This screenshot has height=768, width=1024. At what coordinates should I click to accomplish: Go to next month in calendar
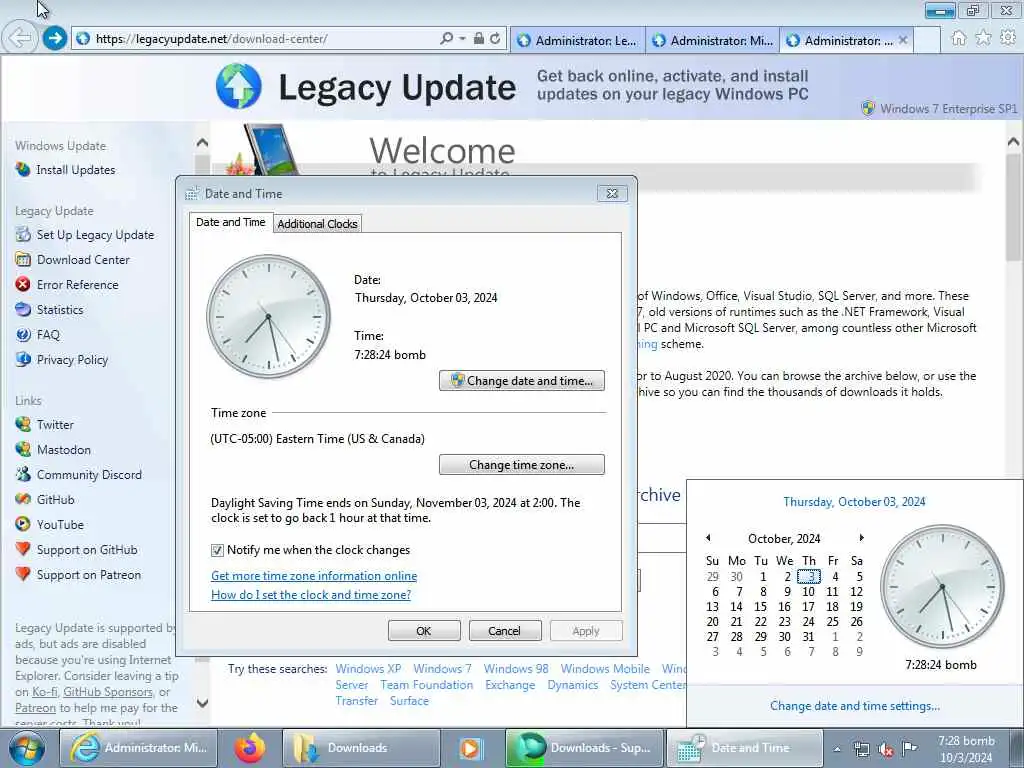[861, 538]
